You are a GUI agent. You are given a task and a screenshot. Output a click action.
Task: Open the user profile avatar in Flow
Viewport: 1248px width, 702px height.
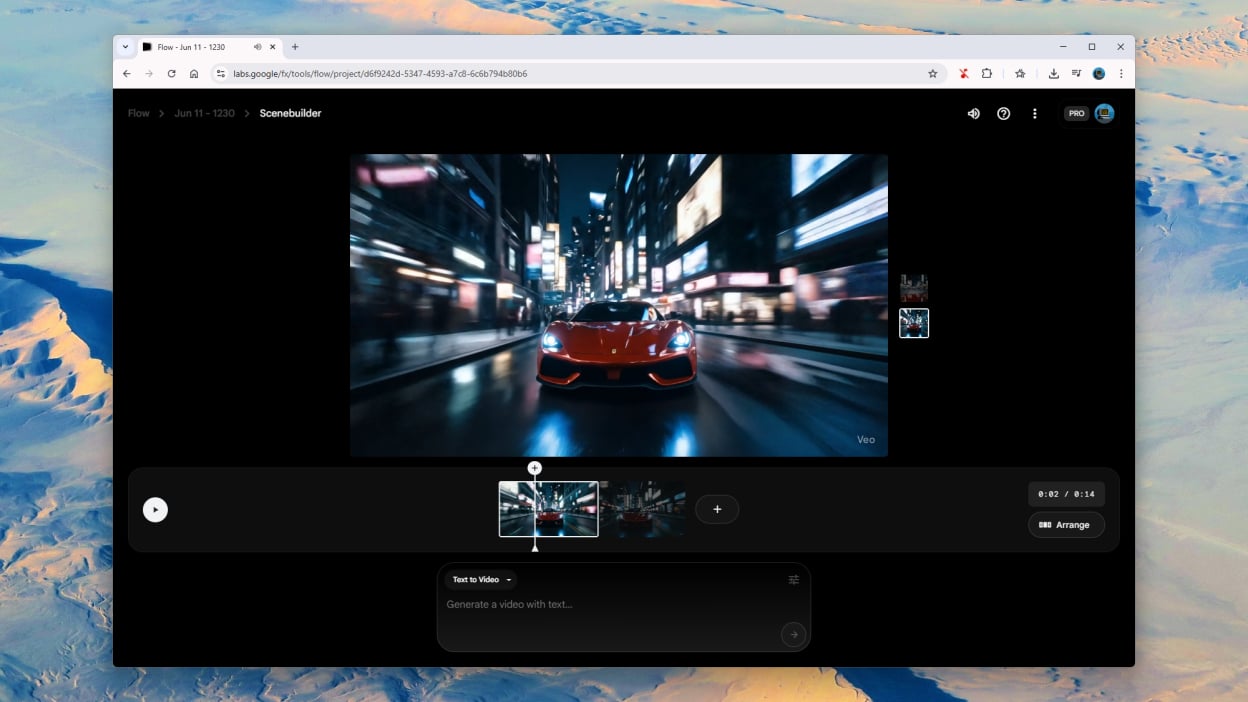pyautogui.click(x=1104, y=114)
